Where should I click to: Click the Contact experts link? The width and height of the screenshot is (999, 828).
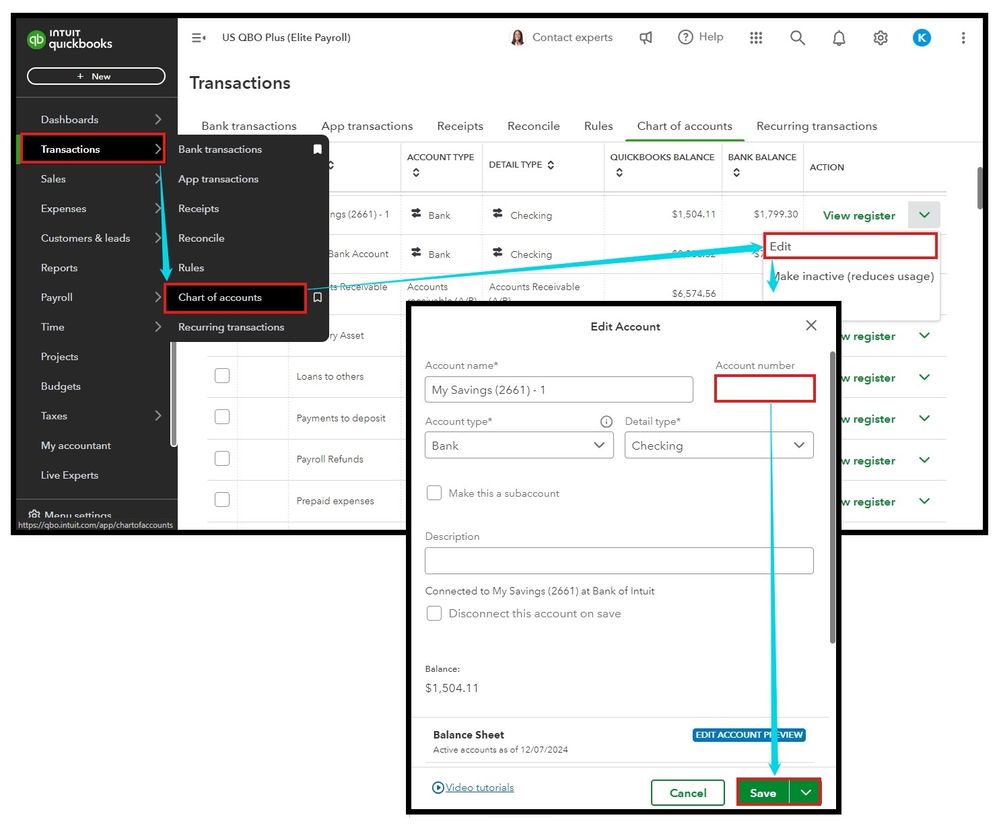pyautogui.click(x=572, y=38)
